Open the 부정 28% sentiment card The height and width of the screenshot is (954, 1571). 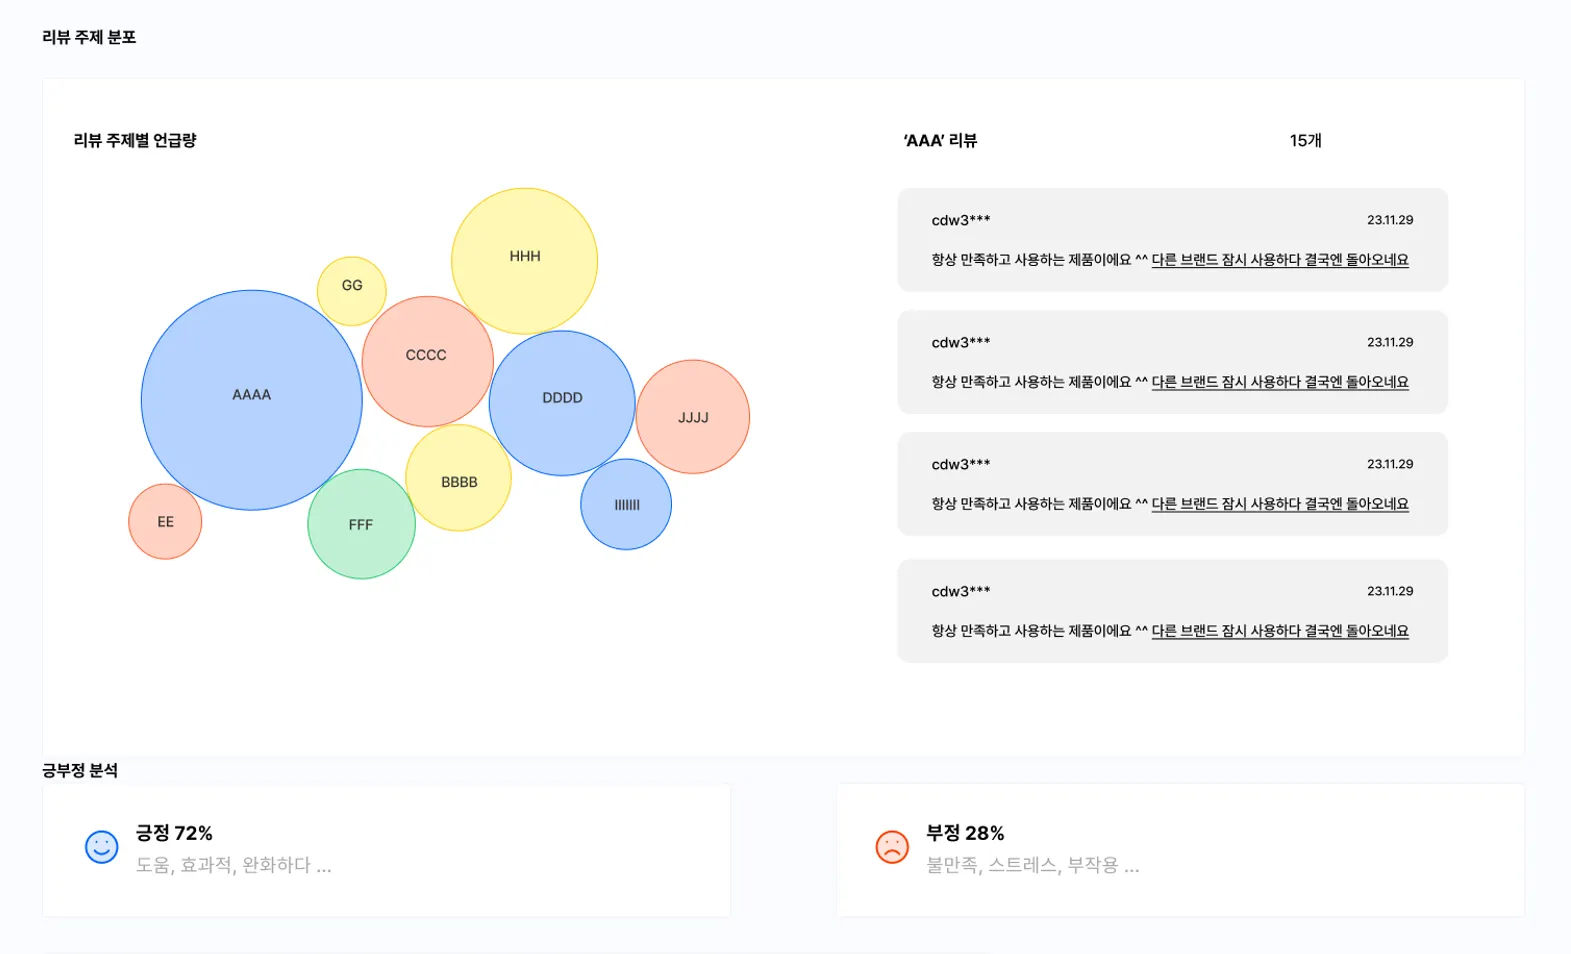1180,849
